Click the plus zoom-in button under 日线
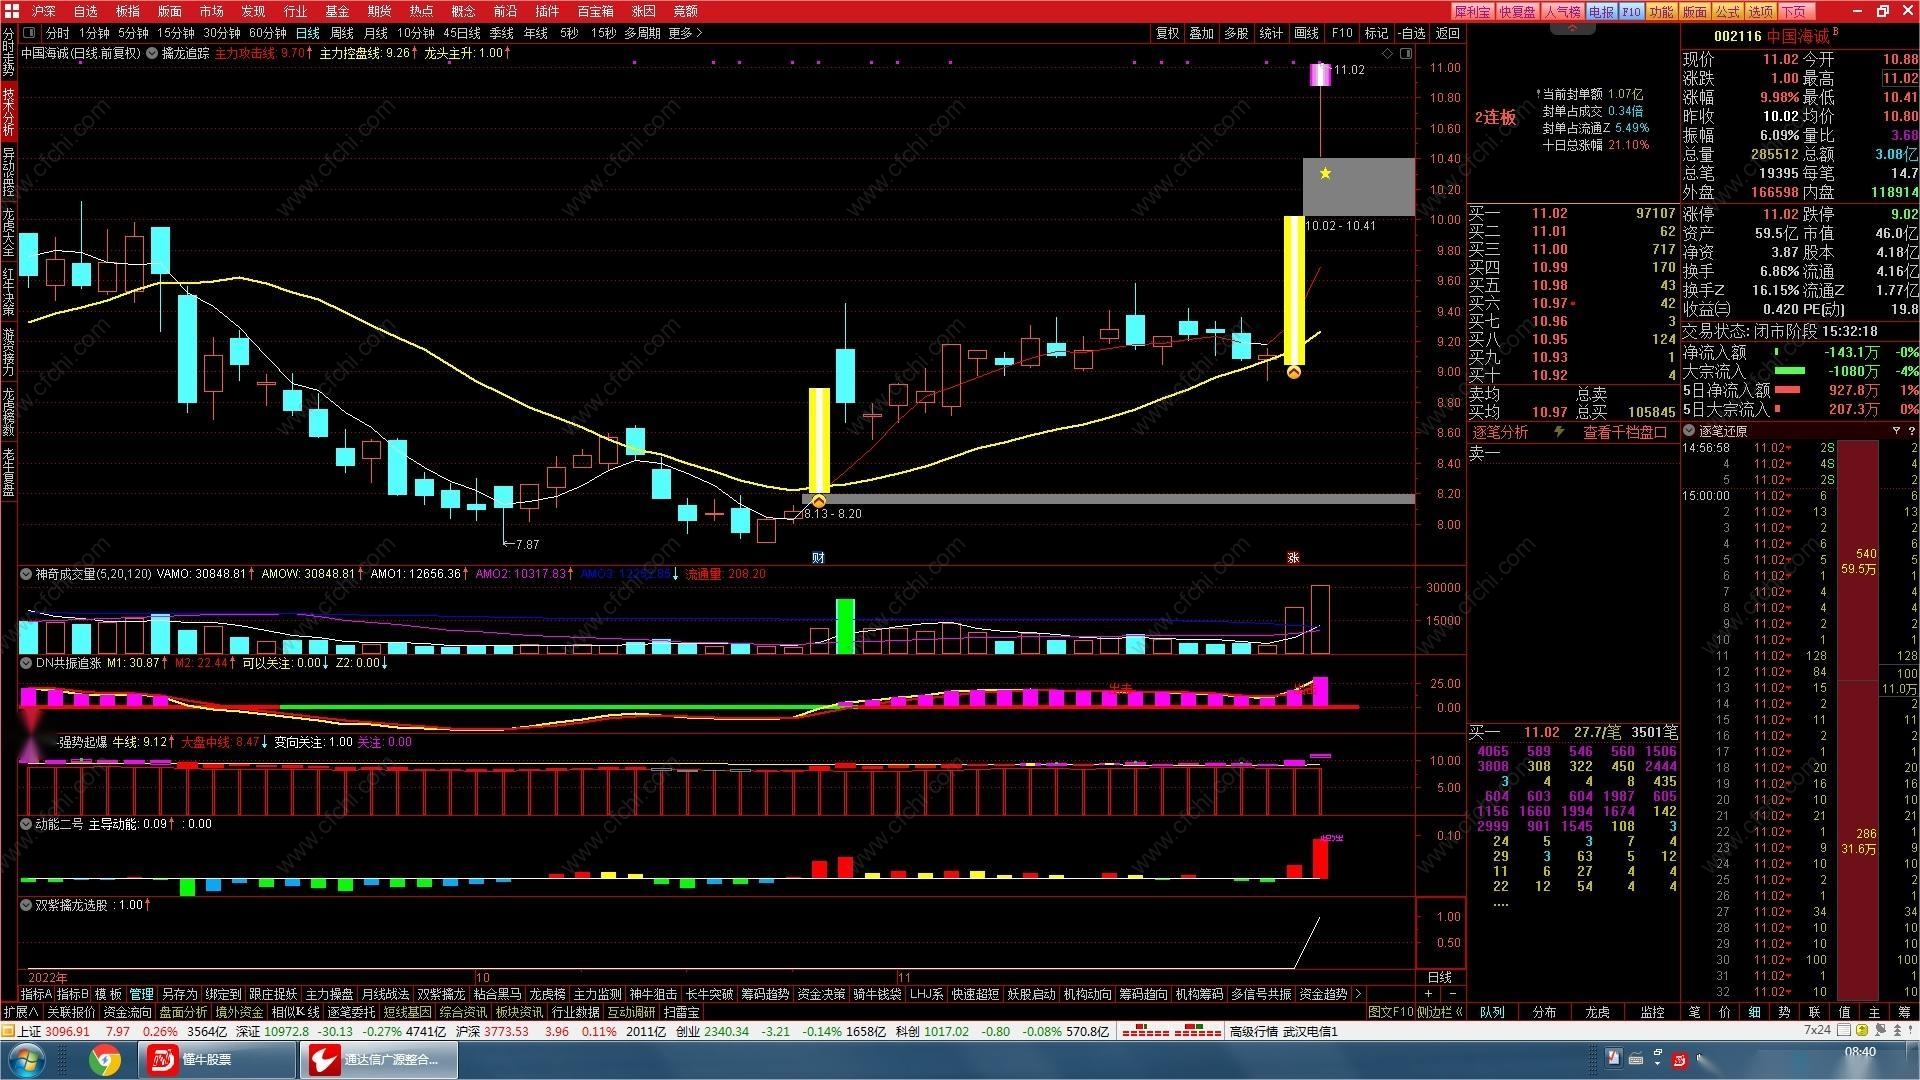The image size is (1920, 1080). coord(1428,994)
